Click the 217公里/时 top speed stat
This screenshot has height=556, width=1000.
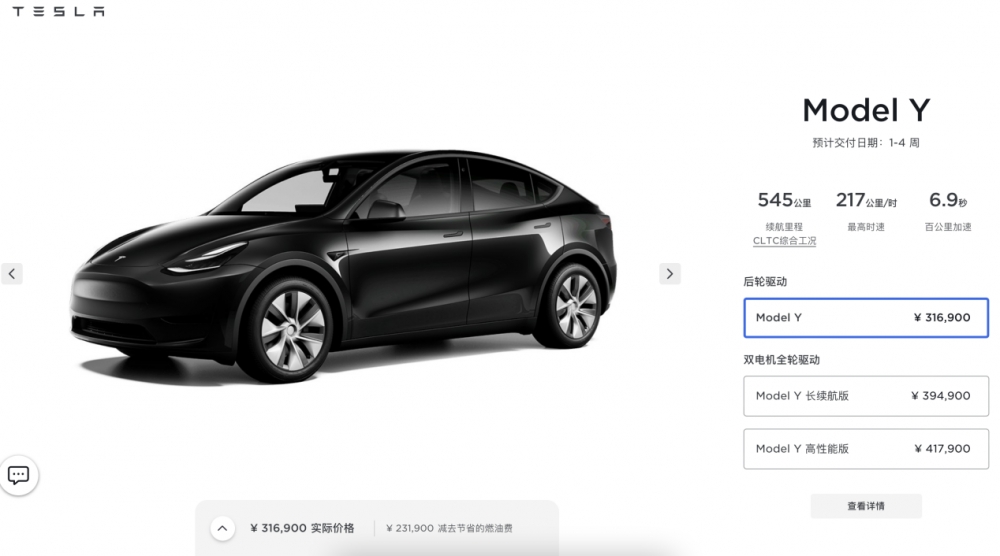coord(866,200)
